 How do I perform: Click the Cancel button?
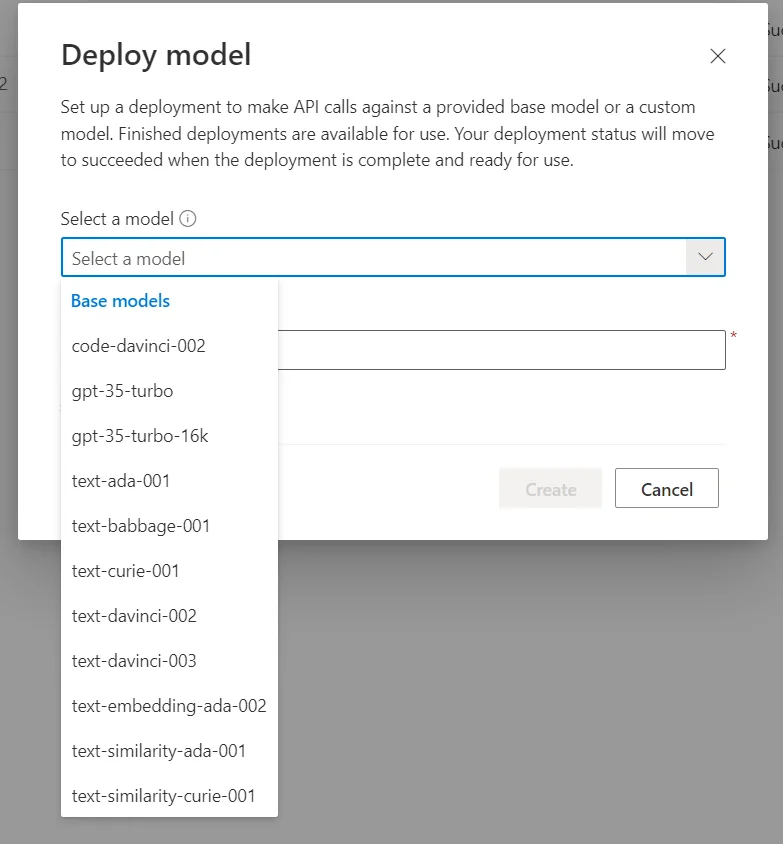click(666, 489)
